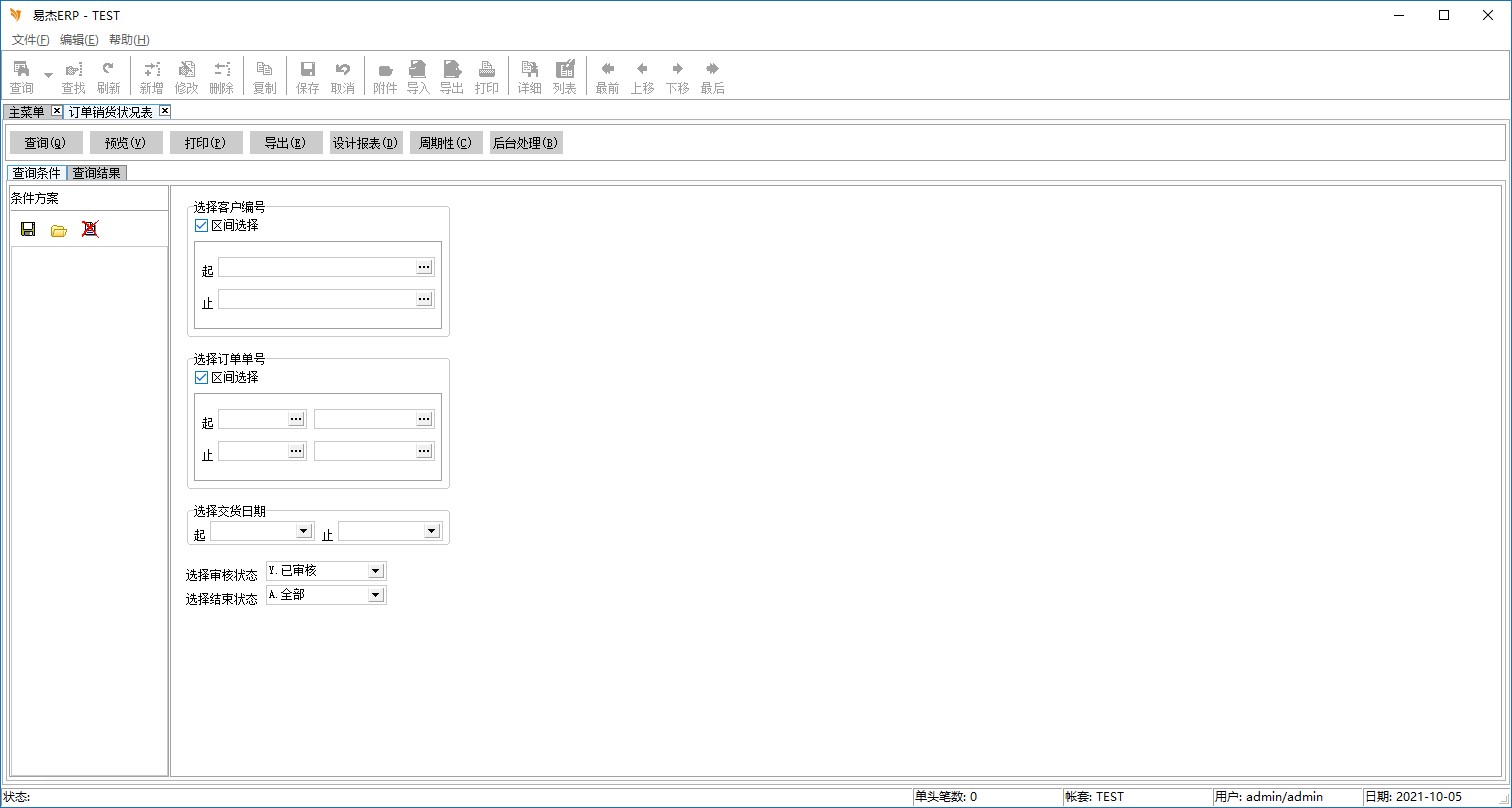Image resolution: width=1512 pixels, height=808 pixels.
Task: Switch to the 查询结果 tab
Action: [96, 173]
